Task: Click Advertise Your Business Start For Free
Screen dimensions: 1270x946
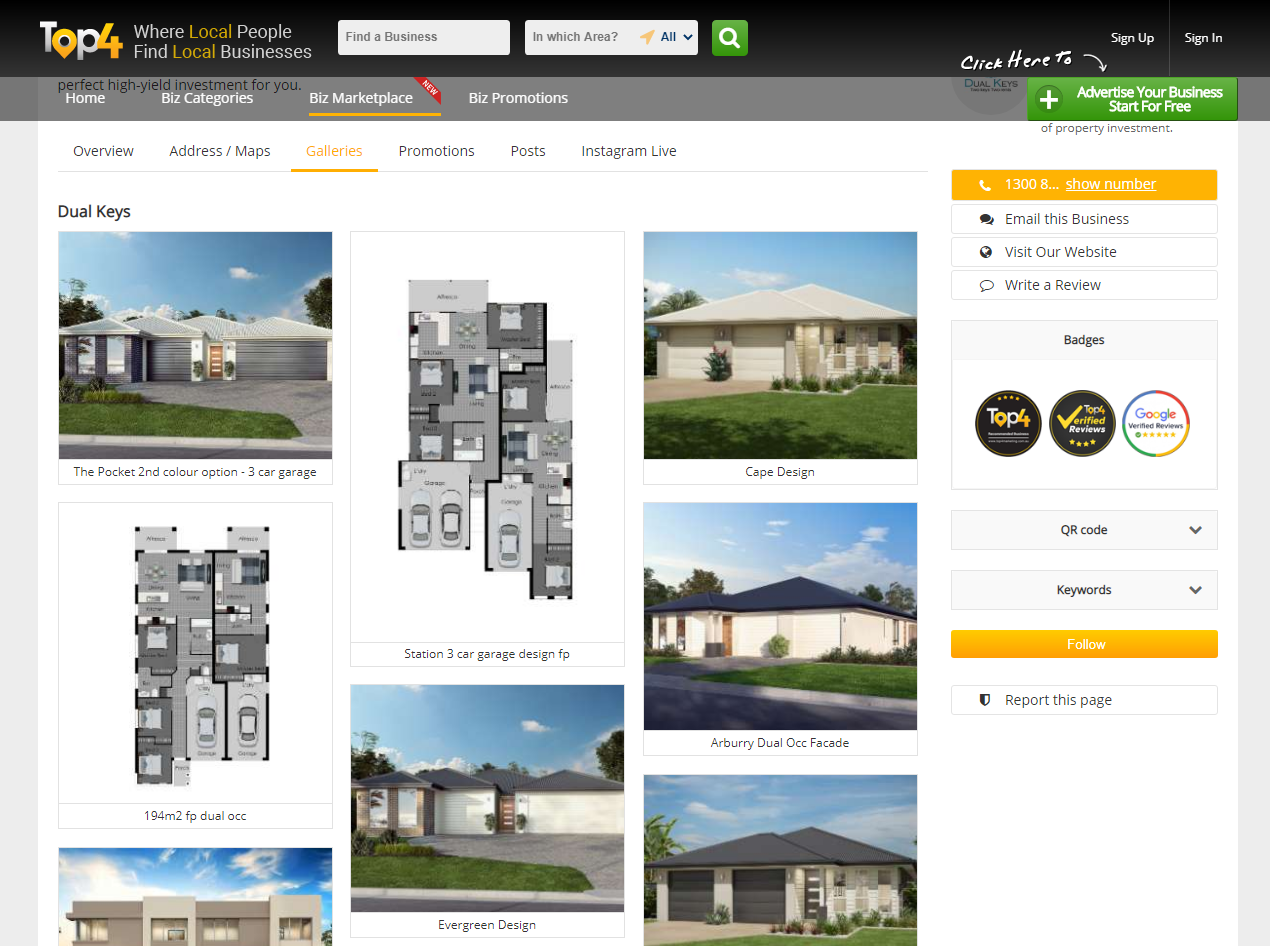Action: coord(1132,99)
